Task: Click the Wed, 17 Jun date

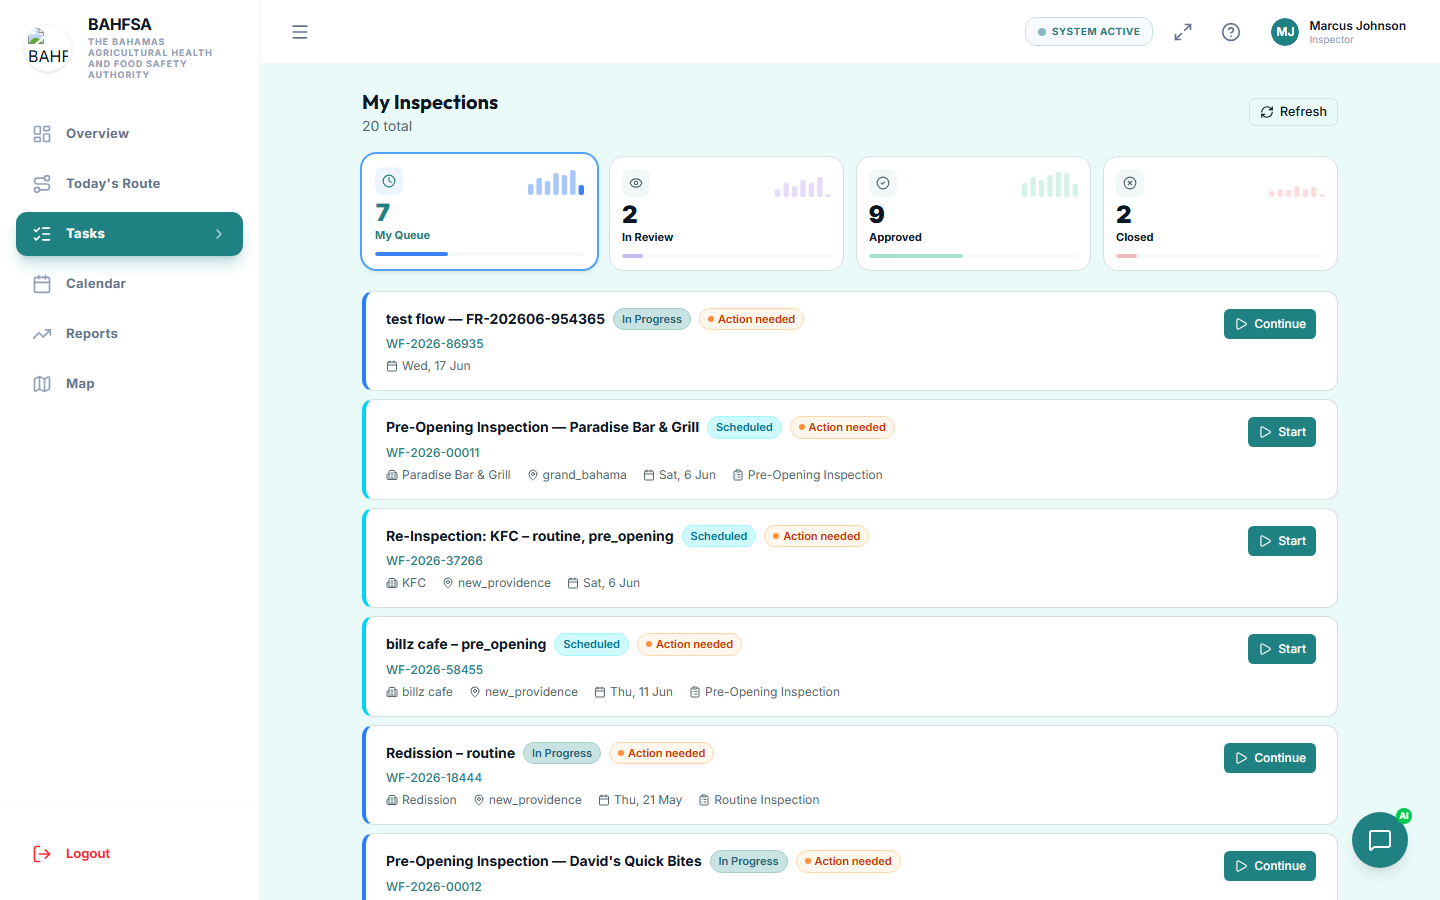Action: point(436,366)
